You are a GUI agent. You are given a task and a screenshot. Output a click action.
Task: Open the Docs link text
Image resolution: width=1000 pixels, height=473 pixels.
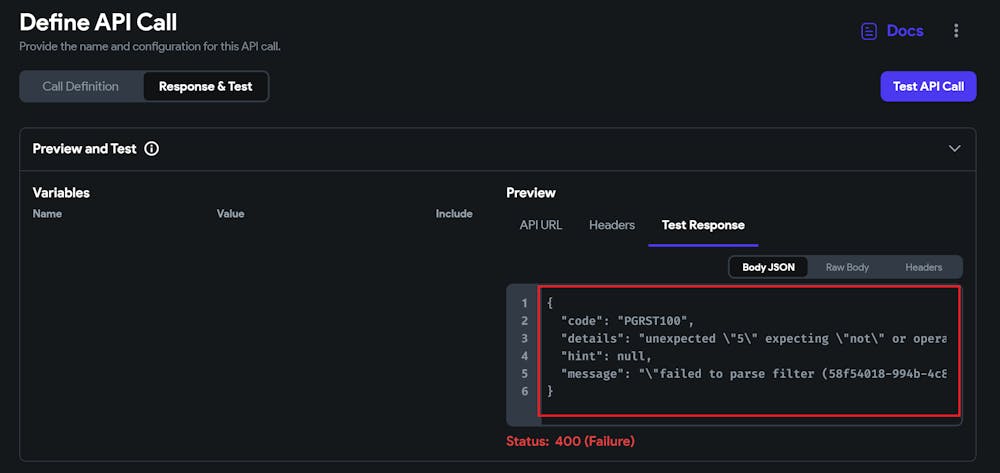905,31
